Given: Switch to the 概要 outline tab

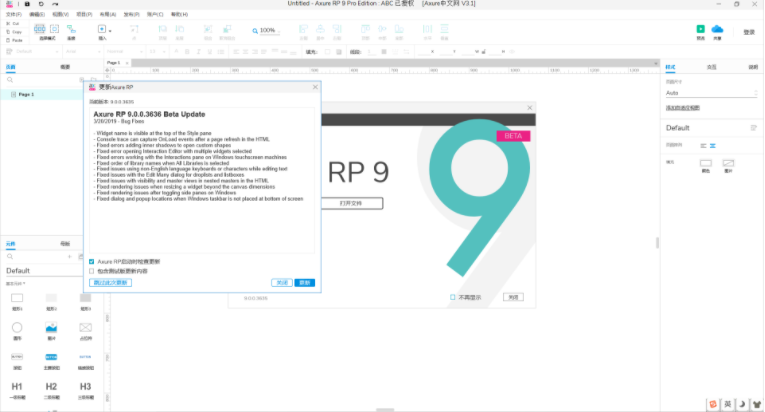Looking at the screenshot, I should (x=65, y=67).
